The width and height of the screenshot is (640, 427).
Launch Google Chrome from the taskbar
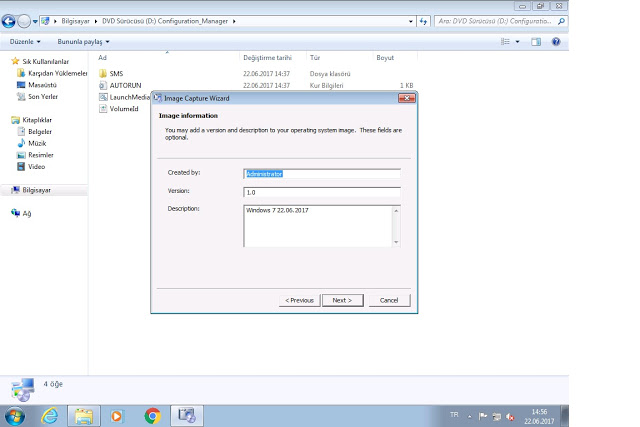point(152,414)
